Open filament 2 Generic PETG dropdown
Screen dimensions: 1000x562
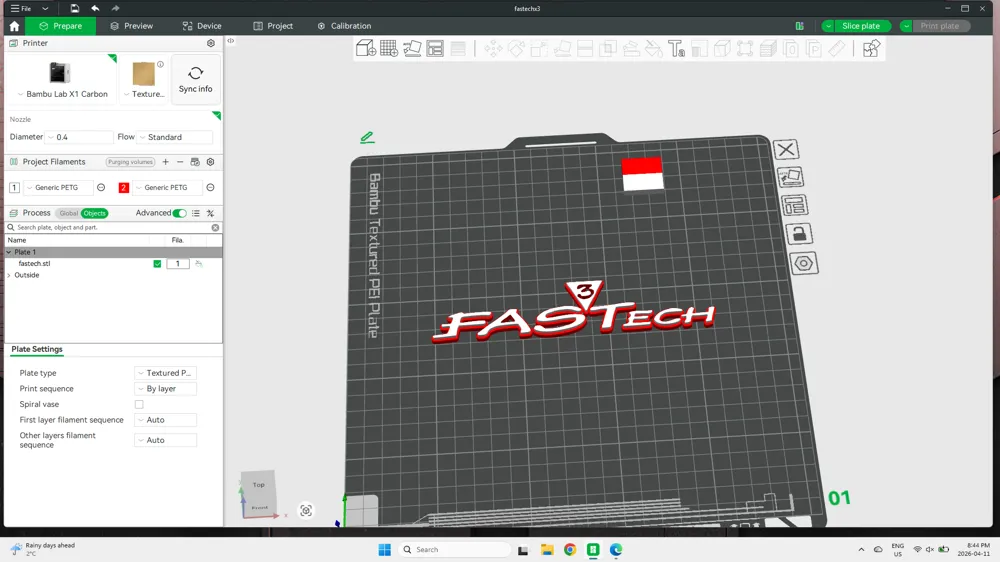pyautogui.click(x=167, y=188)
